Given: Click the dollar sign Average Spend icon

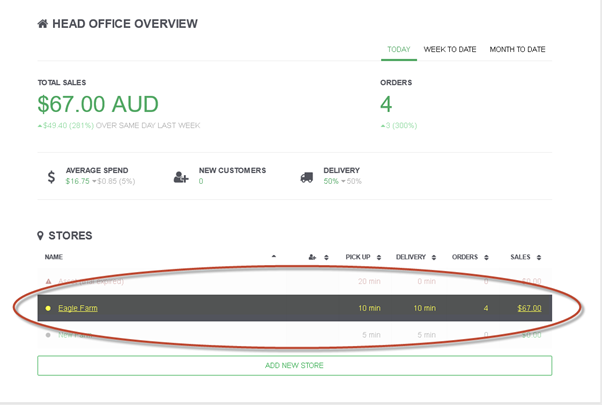Looking at the screenshot, I should 51,177.
